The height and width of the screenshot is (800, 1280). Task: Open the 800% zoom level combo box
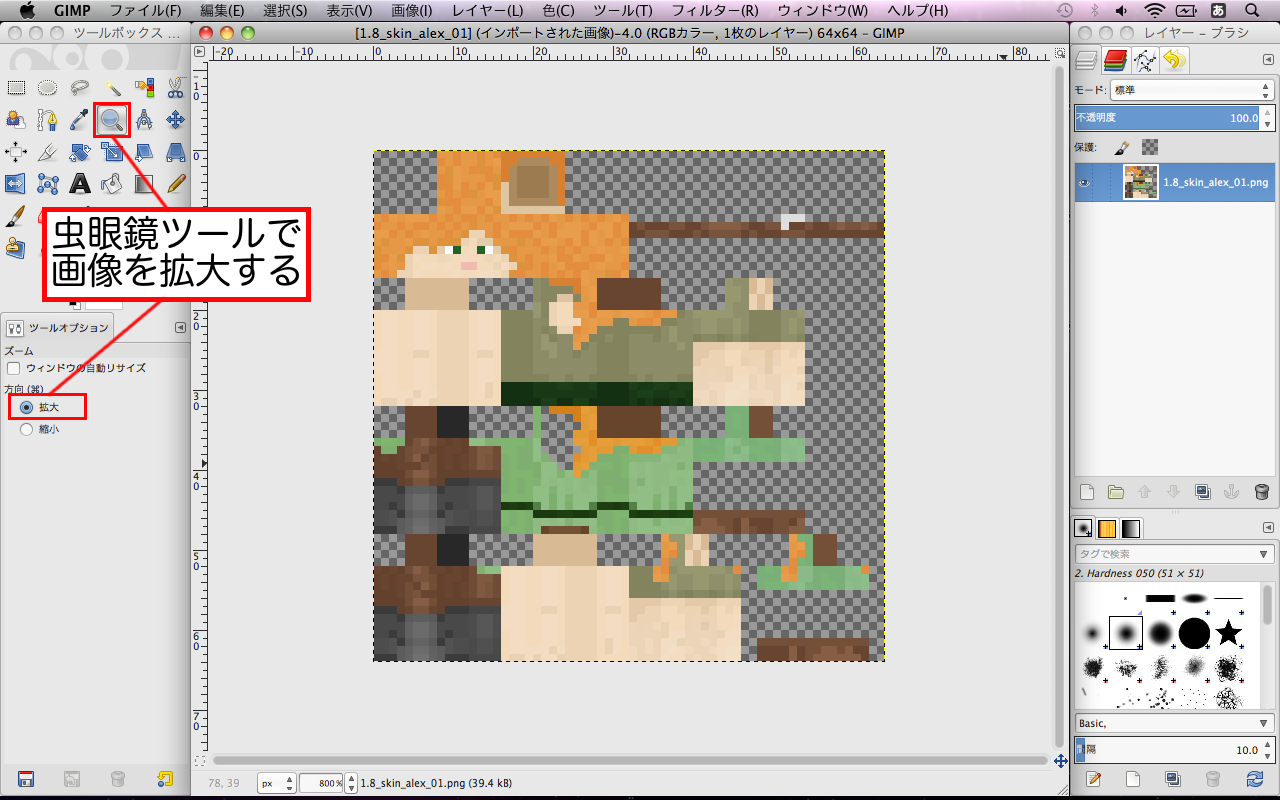tap(327, 783)
